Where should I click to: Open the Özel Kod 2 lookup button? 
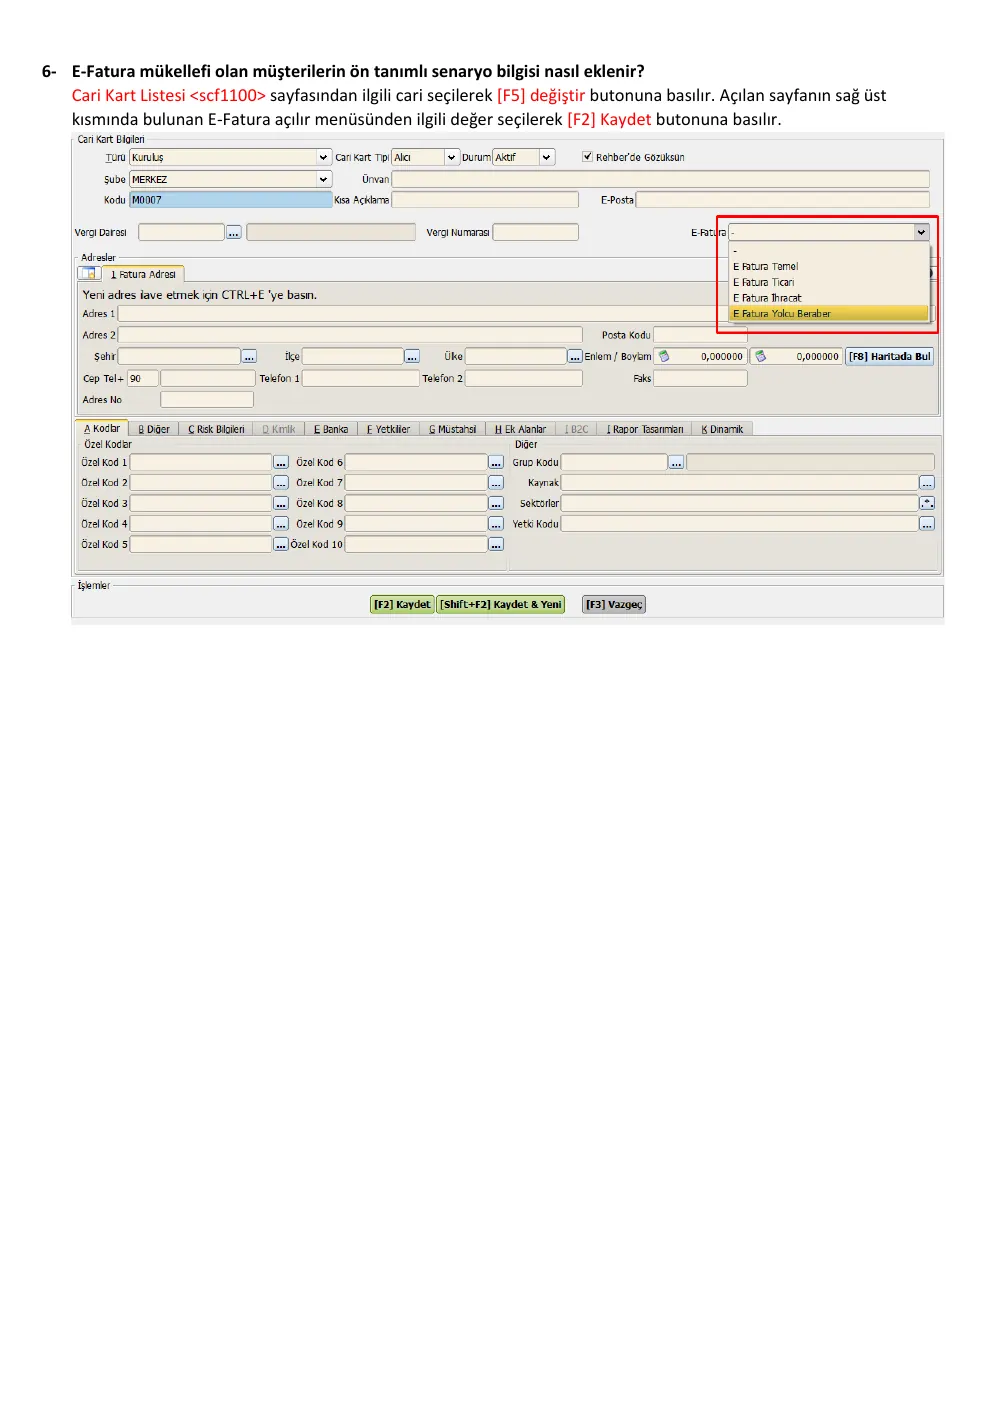pos(281,483)
